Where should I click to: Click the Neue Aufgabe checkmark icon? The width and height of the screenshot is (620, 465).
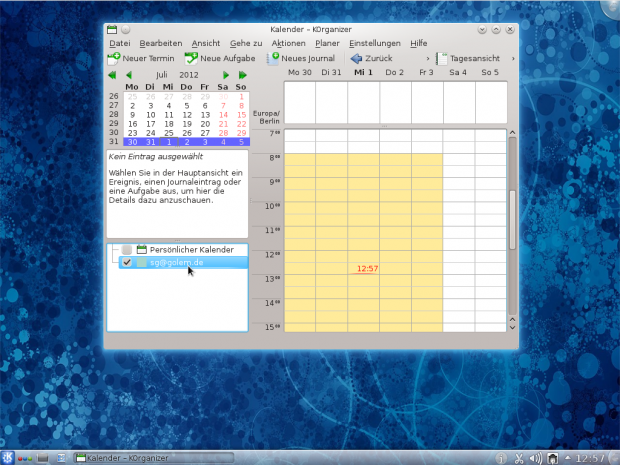[x=191, y=59]
